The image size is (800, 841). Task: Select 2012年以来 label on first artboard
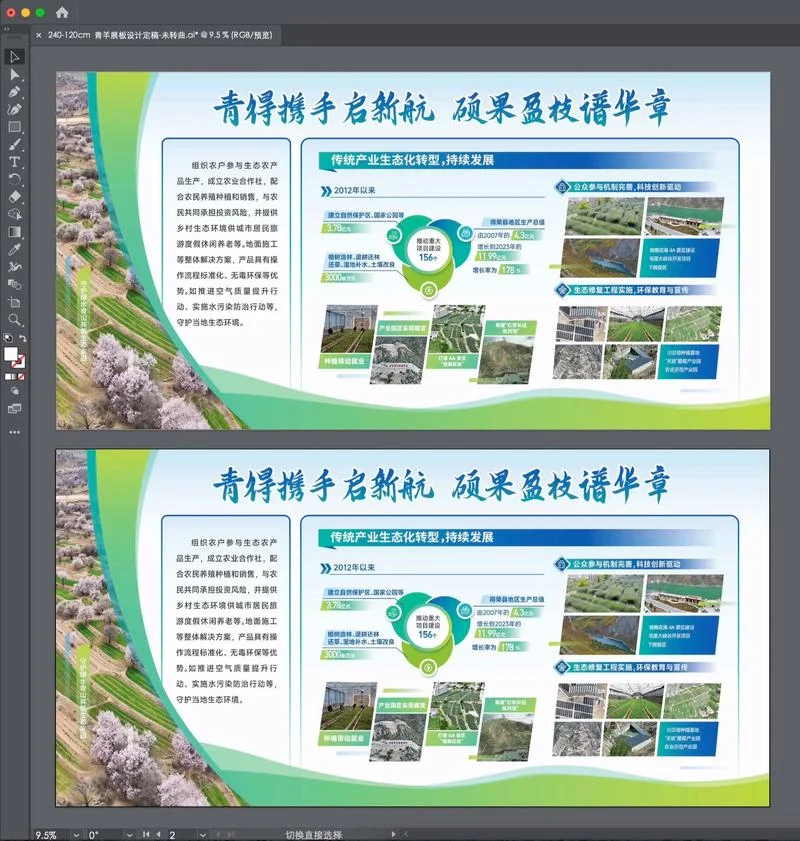click(354, 190)
